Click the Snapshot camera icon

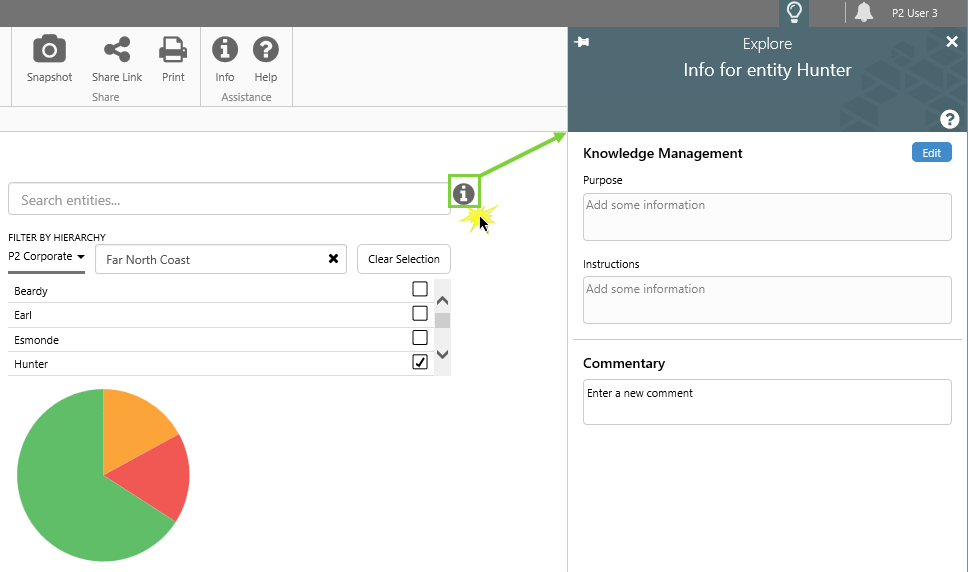tap(49, 50)
